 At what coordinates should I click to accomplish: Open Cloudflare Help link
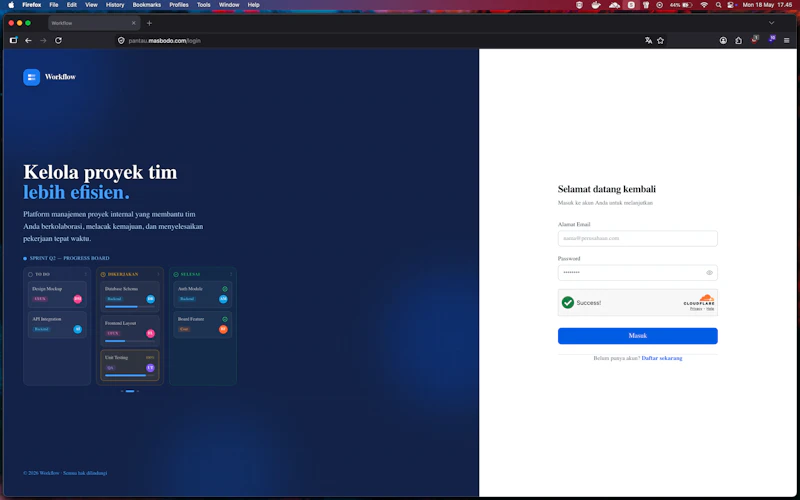pos(710,309)
